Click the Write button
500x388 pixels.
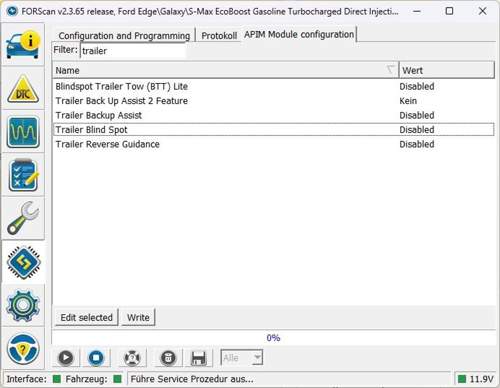point(138,318)
